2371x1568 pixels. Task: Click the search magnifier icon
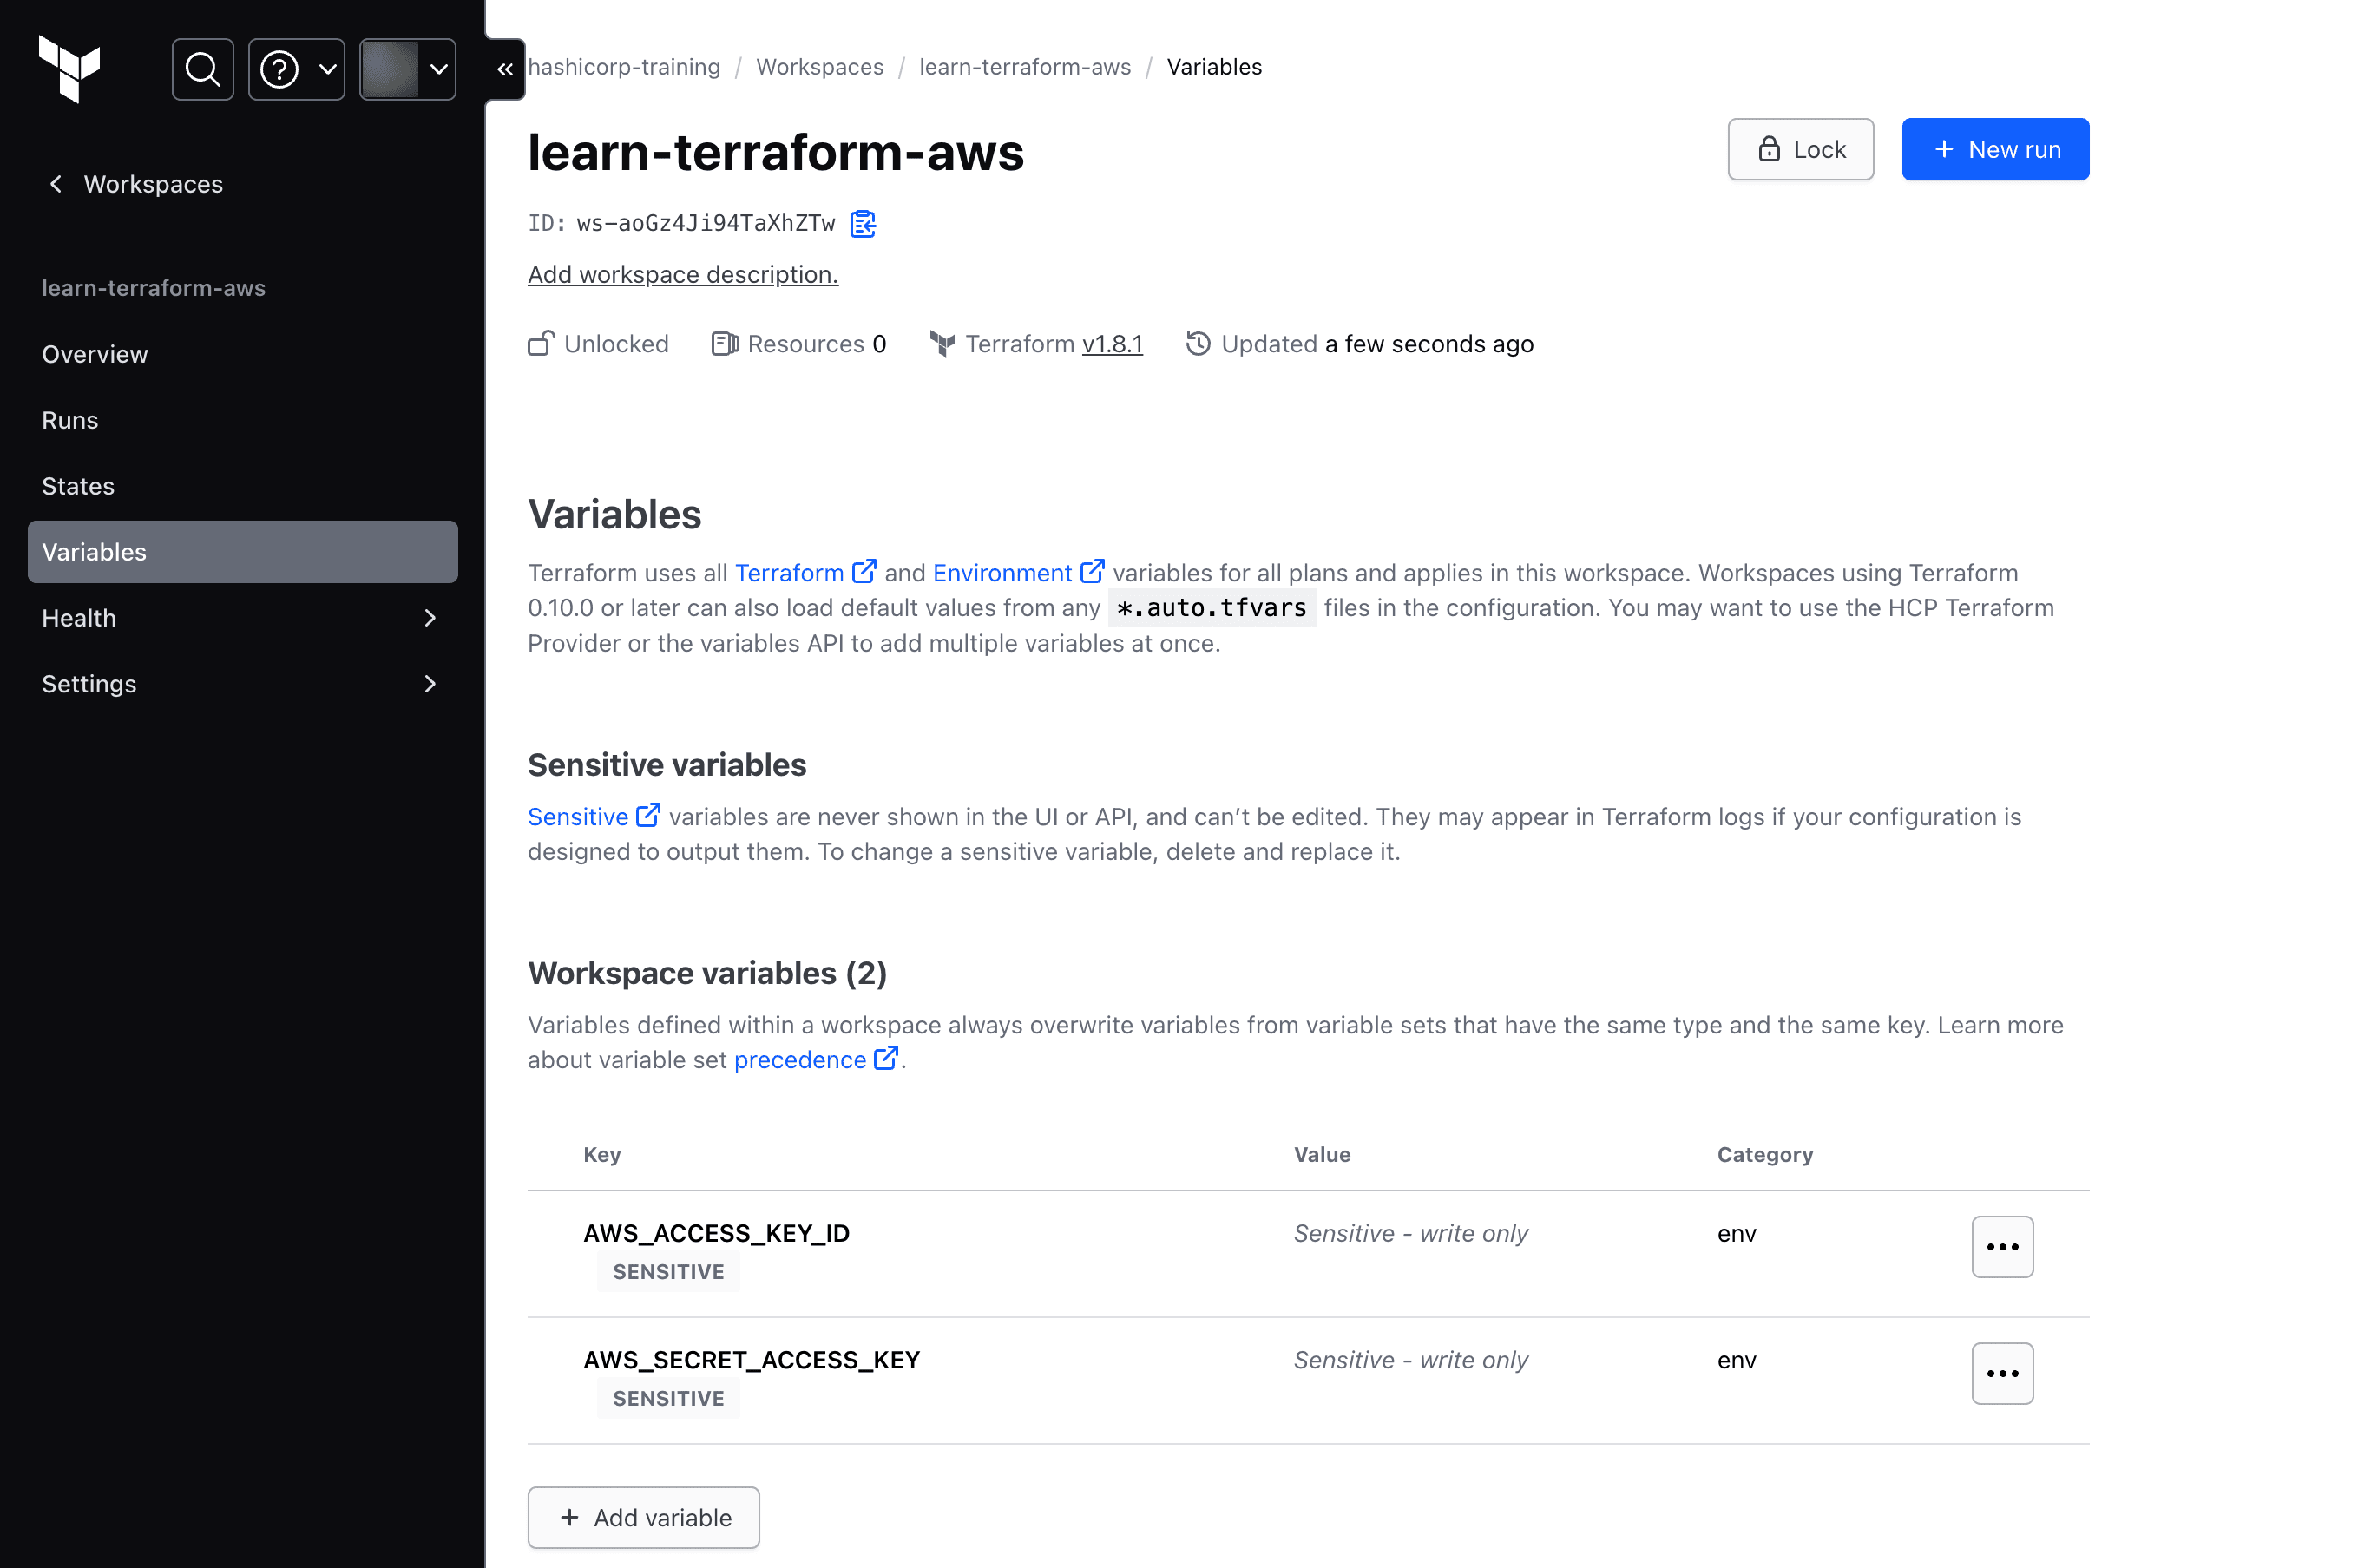pyautogui.click(x=201, y=69)
